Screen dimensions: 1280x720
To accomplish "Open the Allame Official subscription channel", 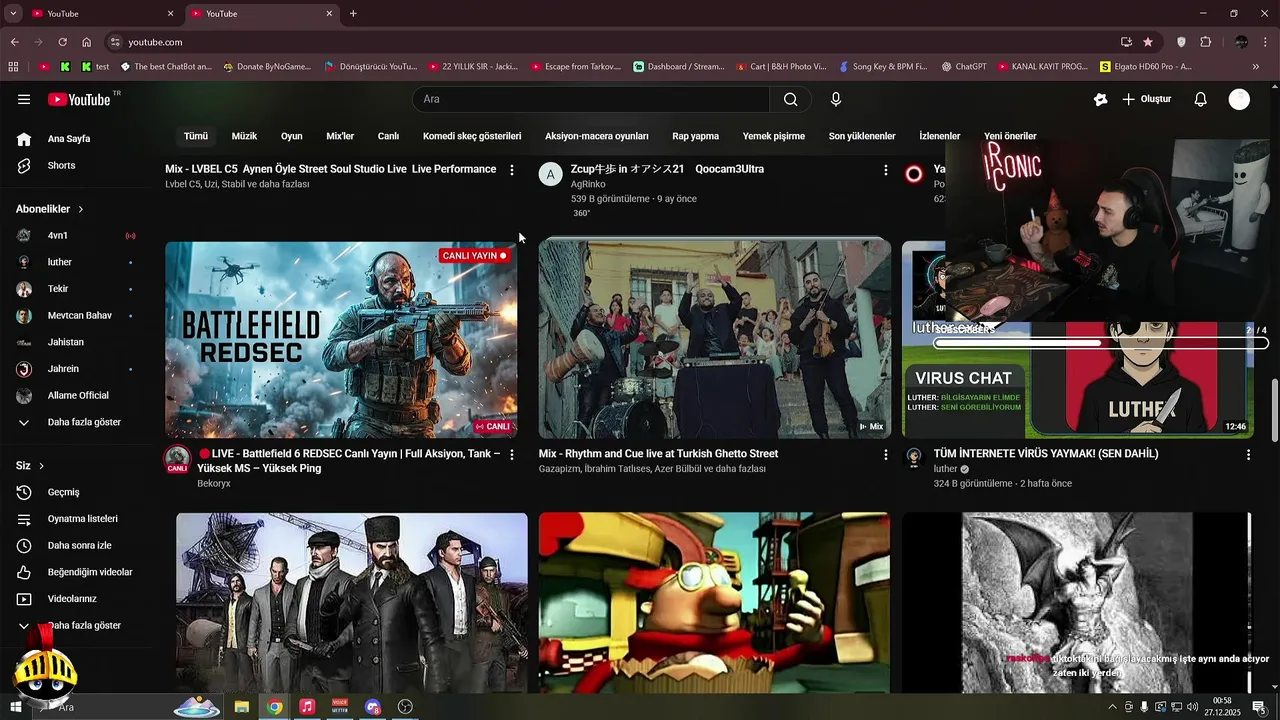I will pos(76,395).
